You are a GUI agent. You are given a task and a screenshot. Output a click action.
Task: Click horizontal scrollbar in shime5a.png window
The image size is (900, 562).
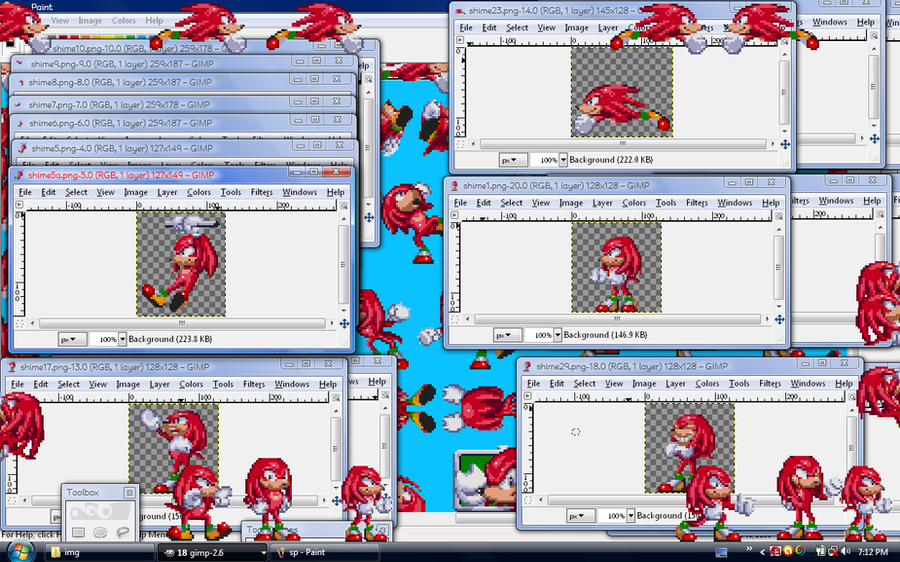(x=182, y=324)
